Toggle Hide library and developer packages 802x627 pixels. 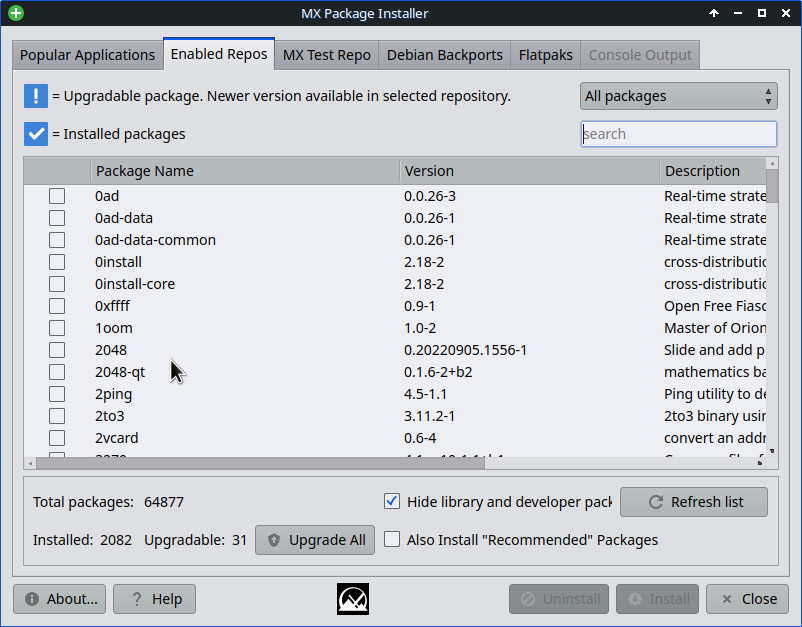click(392, 502)
